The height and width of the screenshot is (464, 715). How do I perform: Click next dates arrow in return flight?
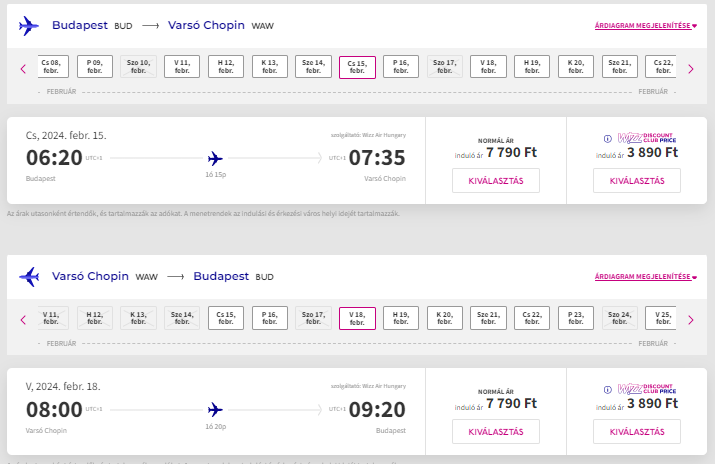(694, 320)
